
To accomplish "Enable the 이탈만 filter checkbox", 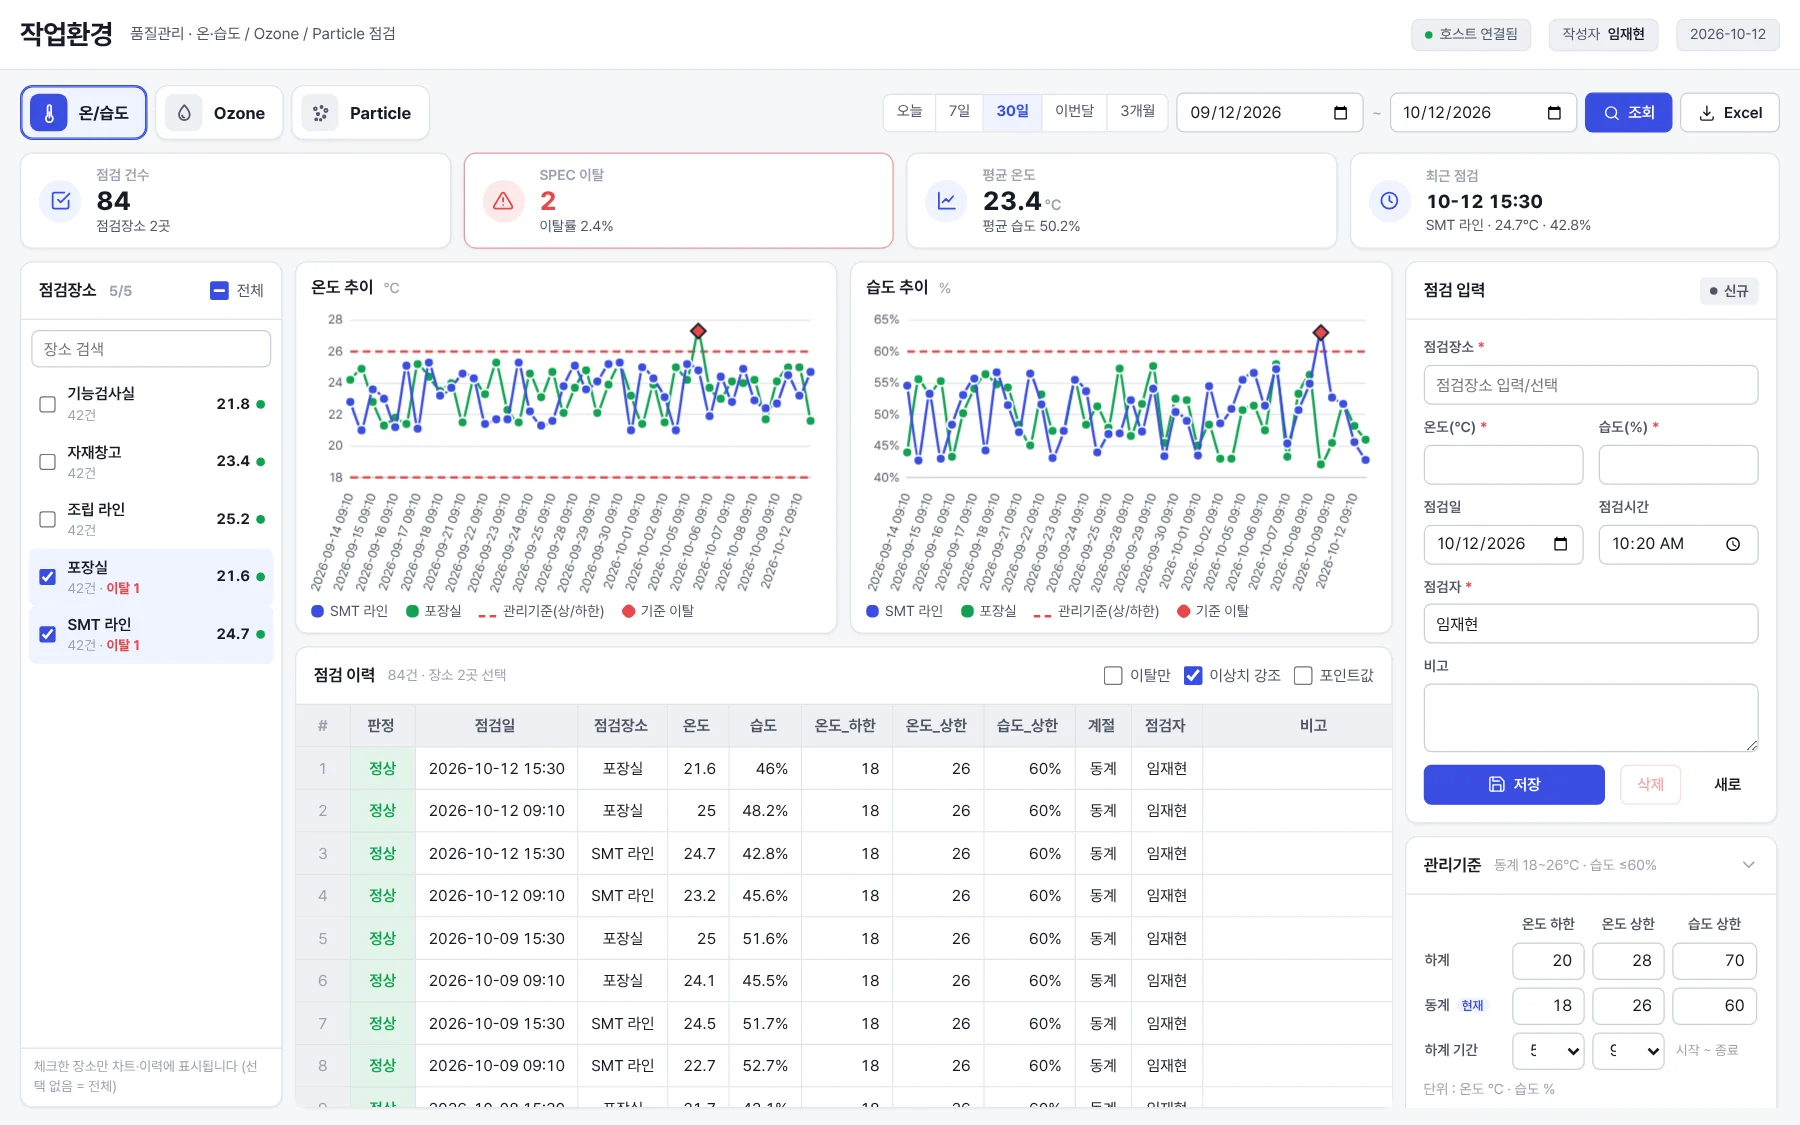I will point(1113,676).
